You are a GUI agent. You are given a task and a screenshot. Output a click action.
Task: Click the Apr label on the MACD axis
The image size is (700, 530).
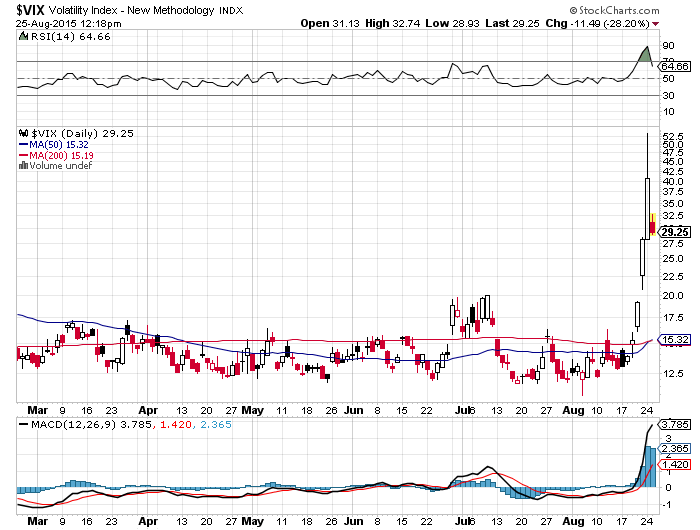click(148, 521)
